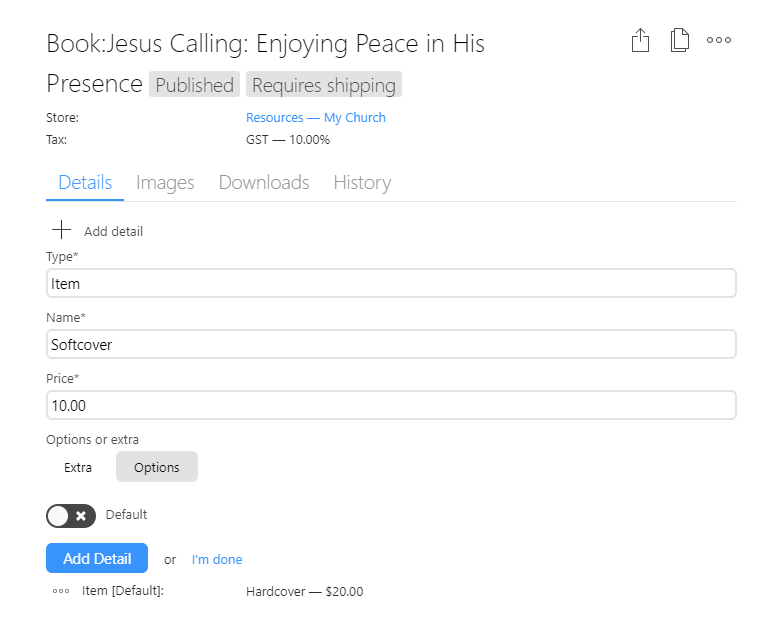Toggle the Default switch
The image size is (783, 643).
click(x=71, y=516)
